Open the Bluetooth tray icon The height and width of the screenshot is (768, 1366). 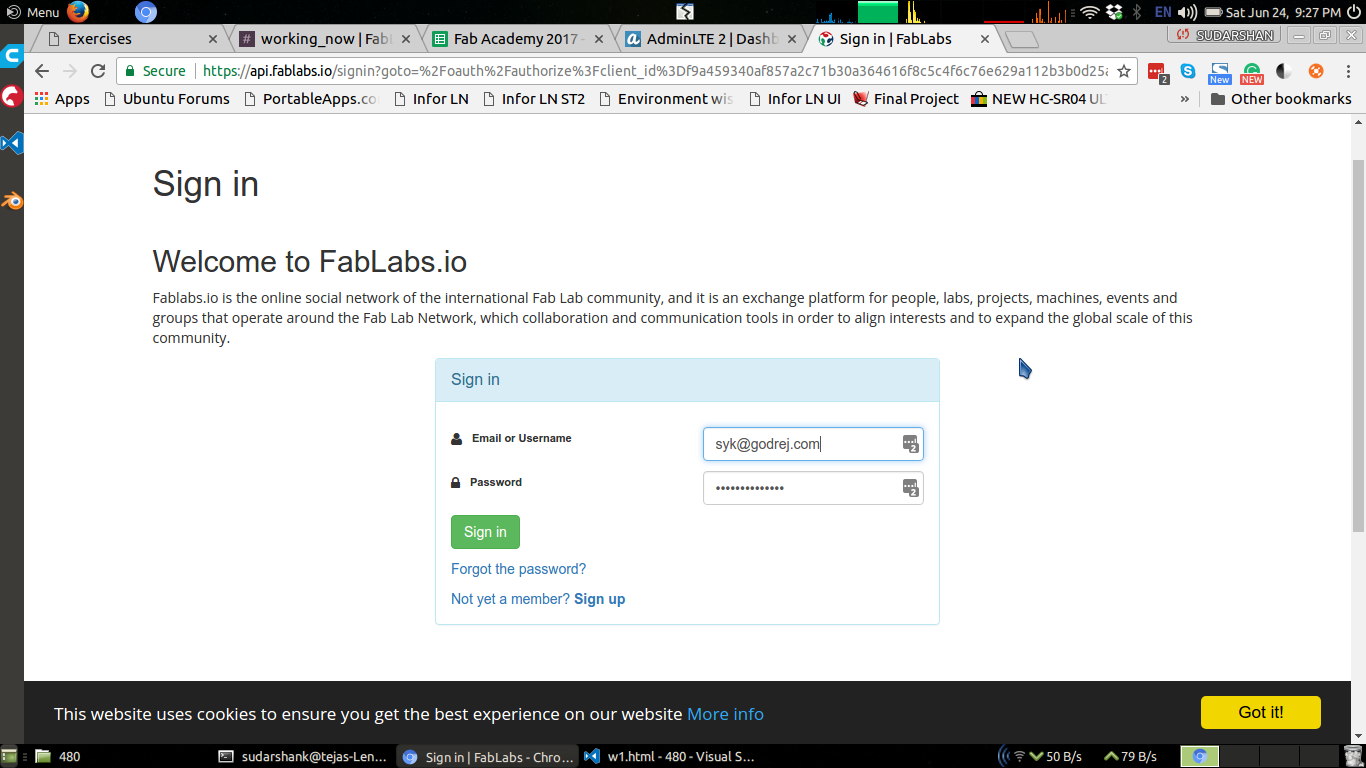pos(1137,12)
